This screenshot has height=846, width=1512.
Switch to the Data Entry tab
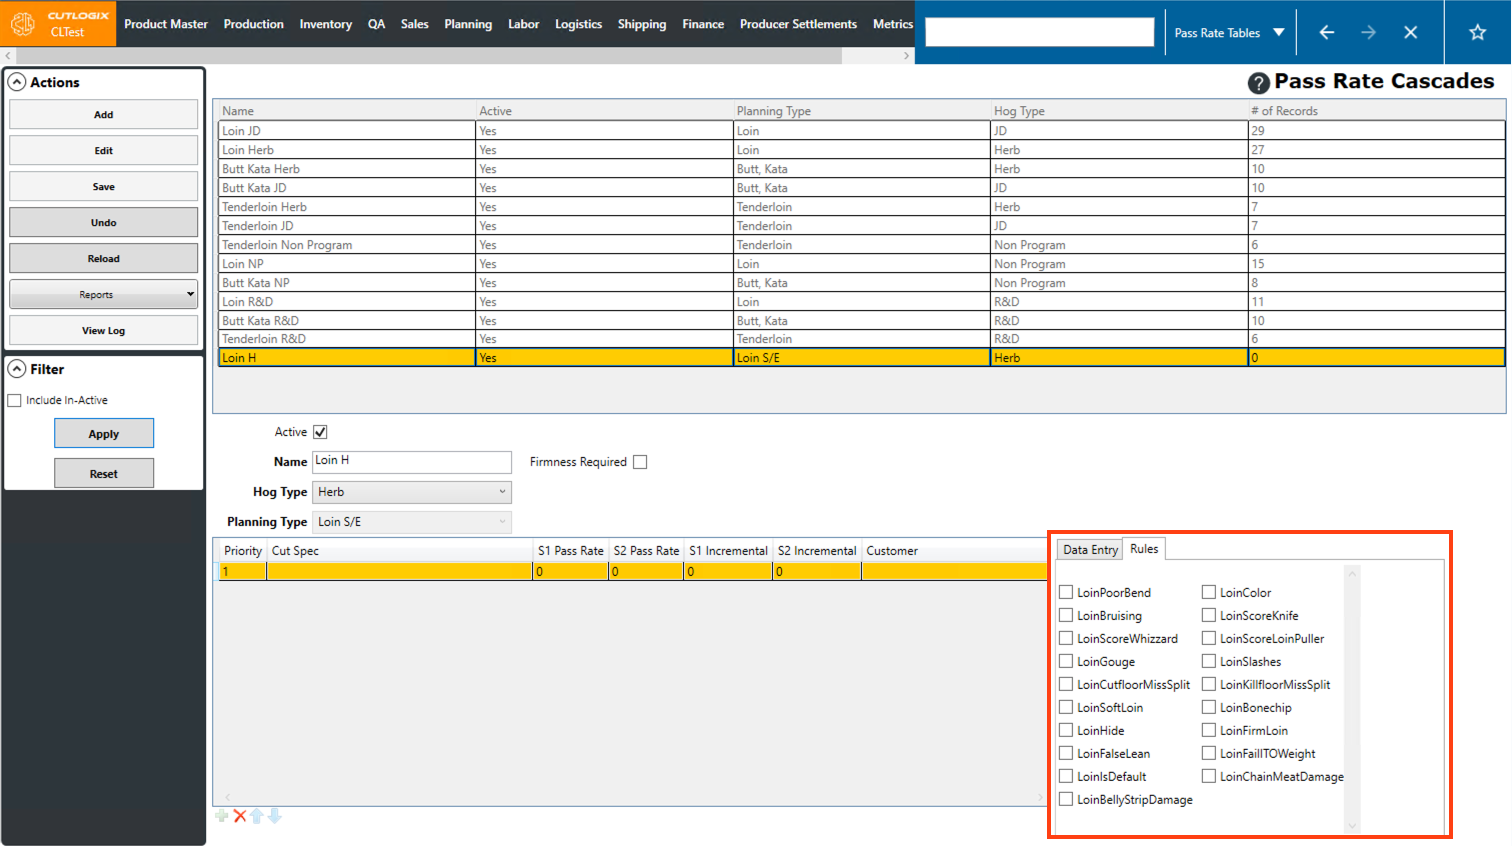[x=1089, y=550]
